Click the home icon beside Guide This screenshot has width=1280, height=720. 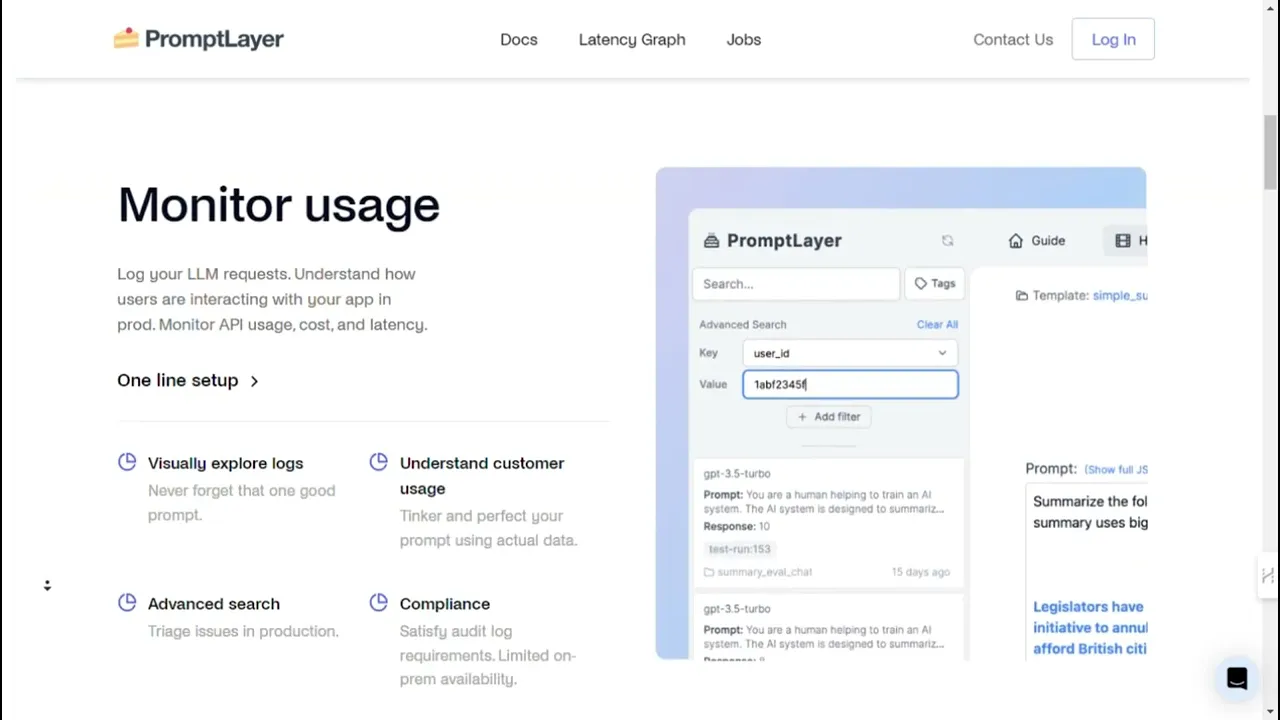pyautogui.click(x=1016, y=241)
